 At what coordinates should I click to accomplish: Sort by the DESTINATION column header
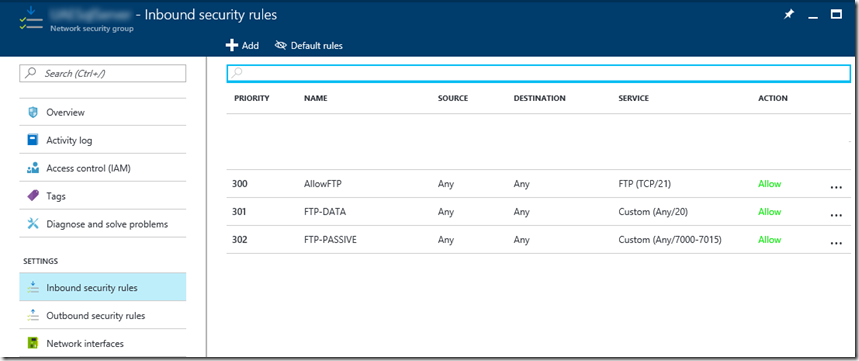click(x=540, y=99)
